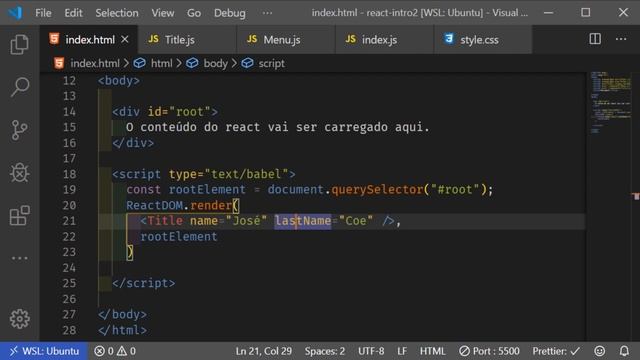Open the Debug view bug icon
Image resolution: width=640 pixels, height=360 pixels.
19,173
